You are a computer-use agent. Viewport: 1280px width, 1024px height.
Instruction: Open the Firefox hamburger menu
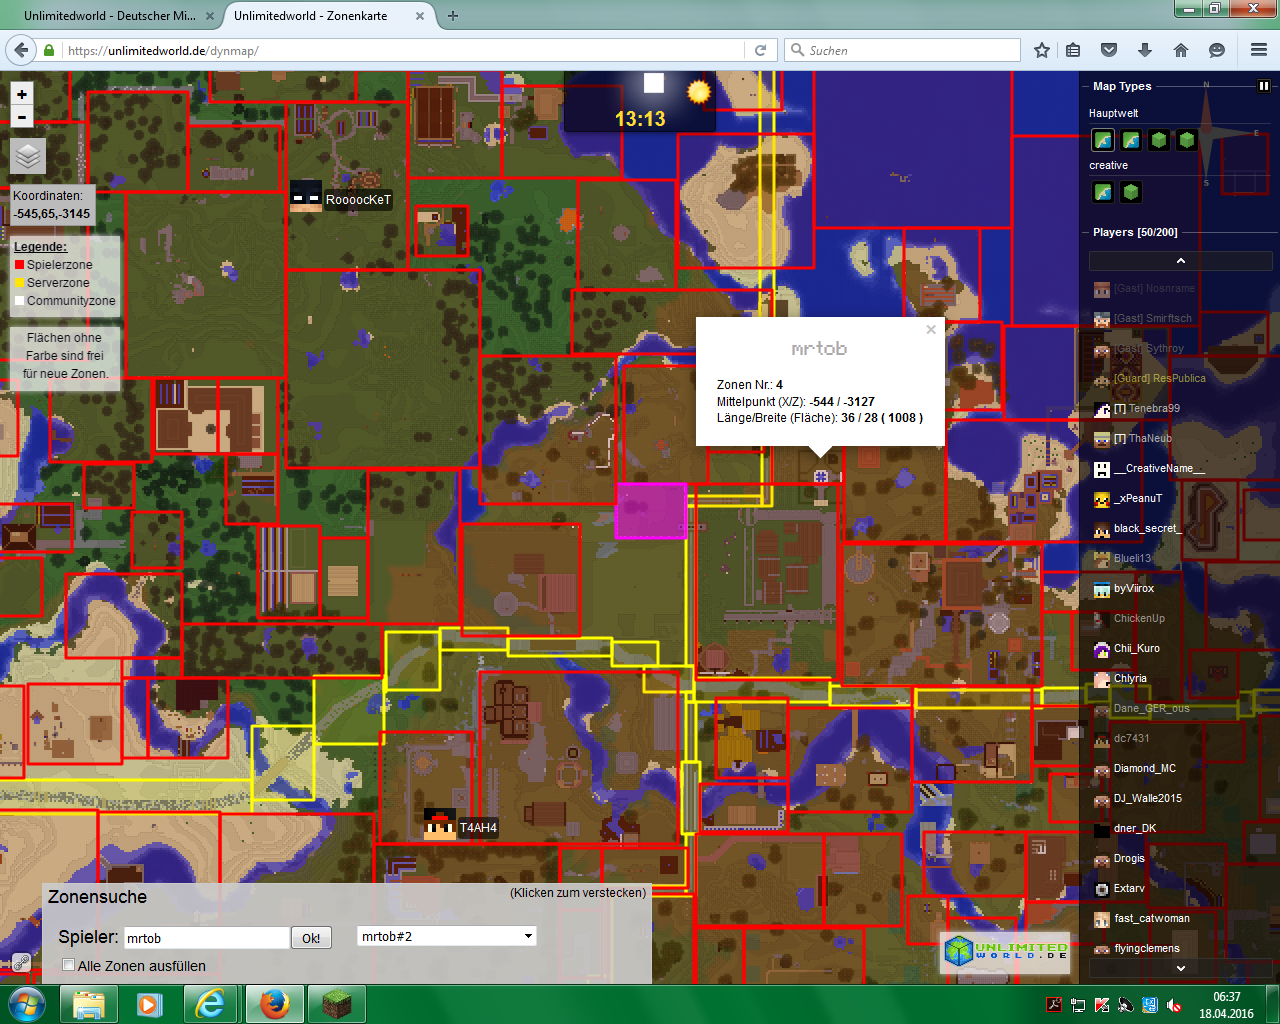1259,50
